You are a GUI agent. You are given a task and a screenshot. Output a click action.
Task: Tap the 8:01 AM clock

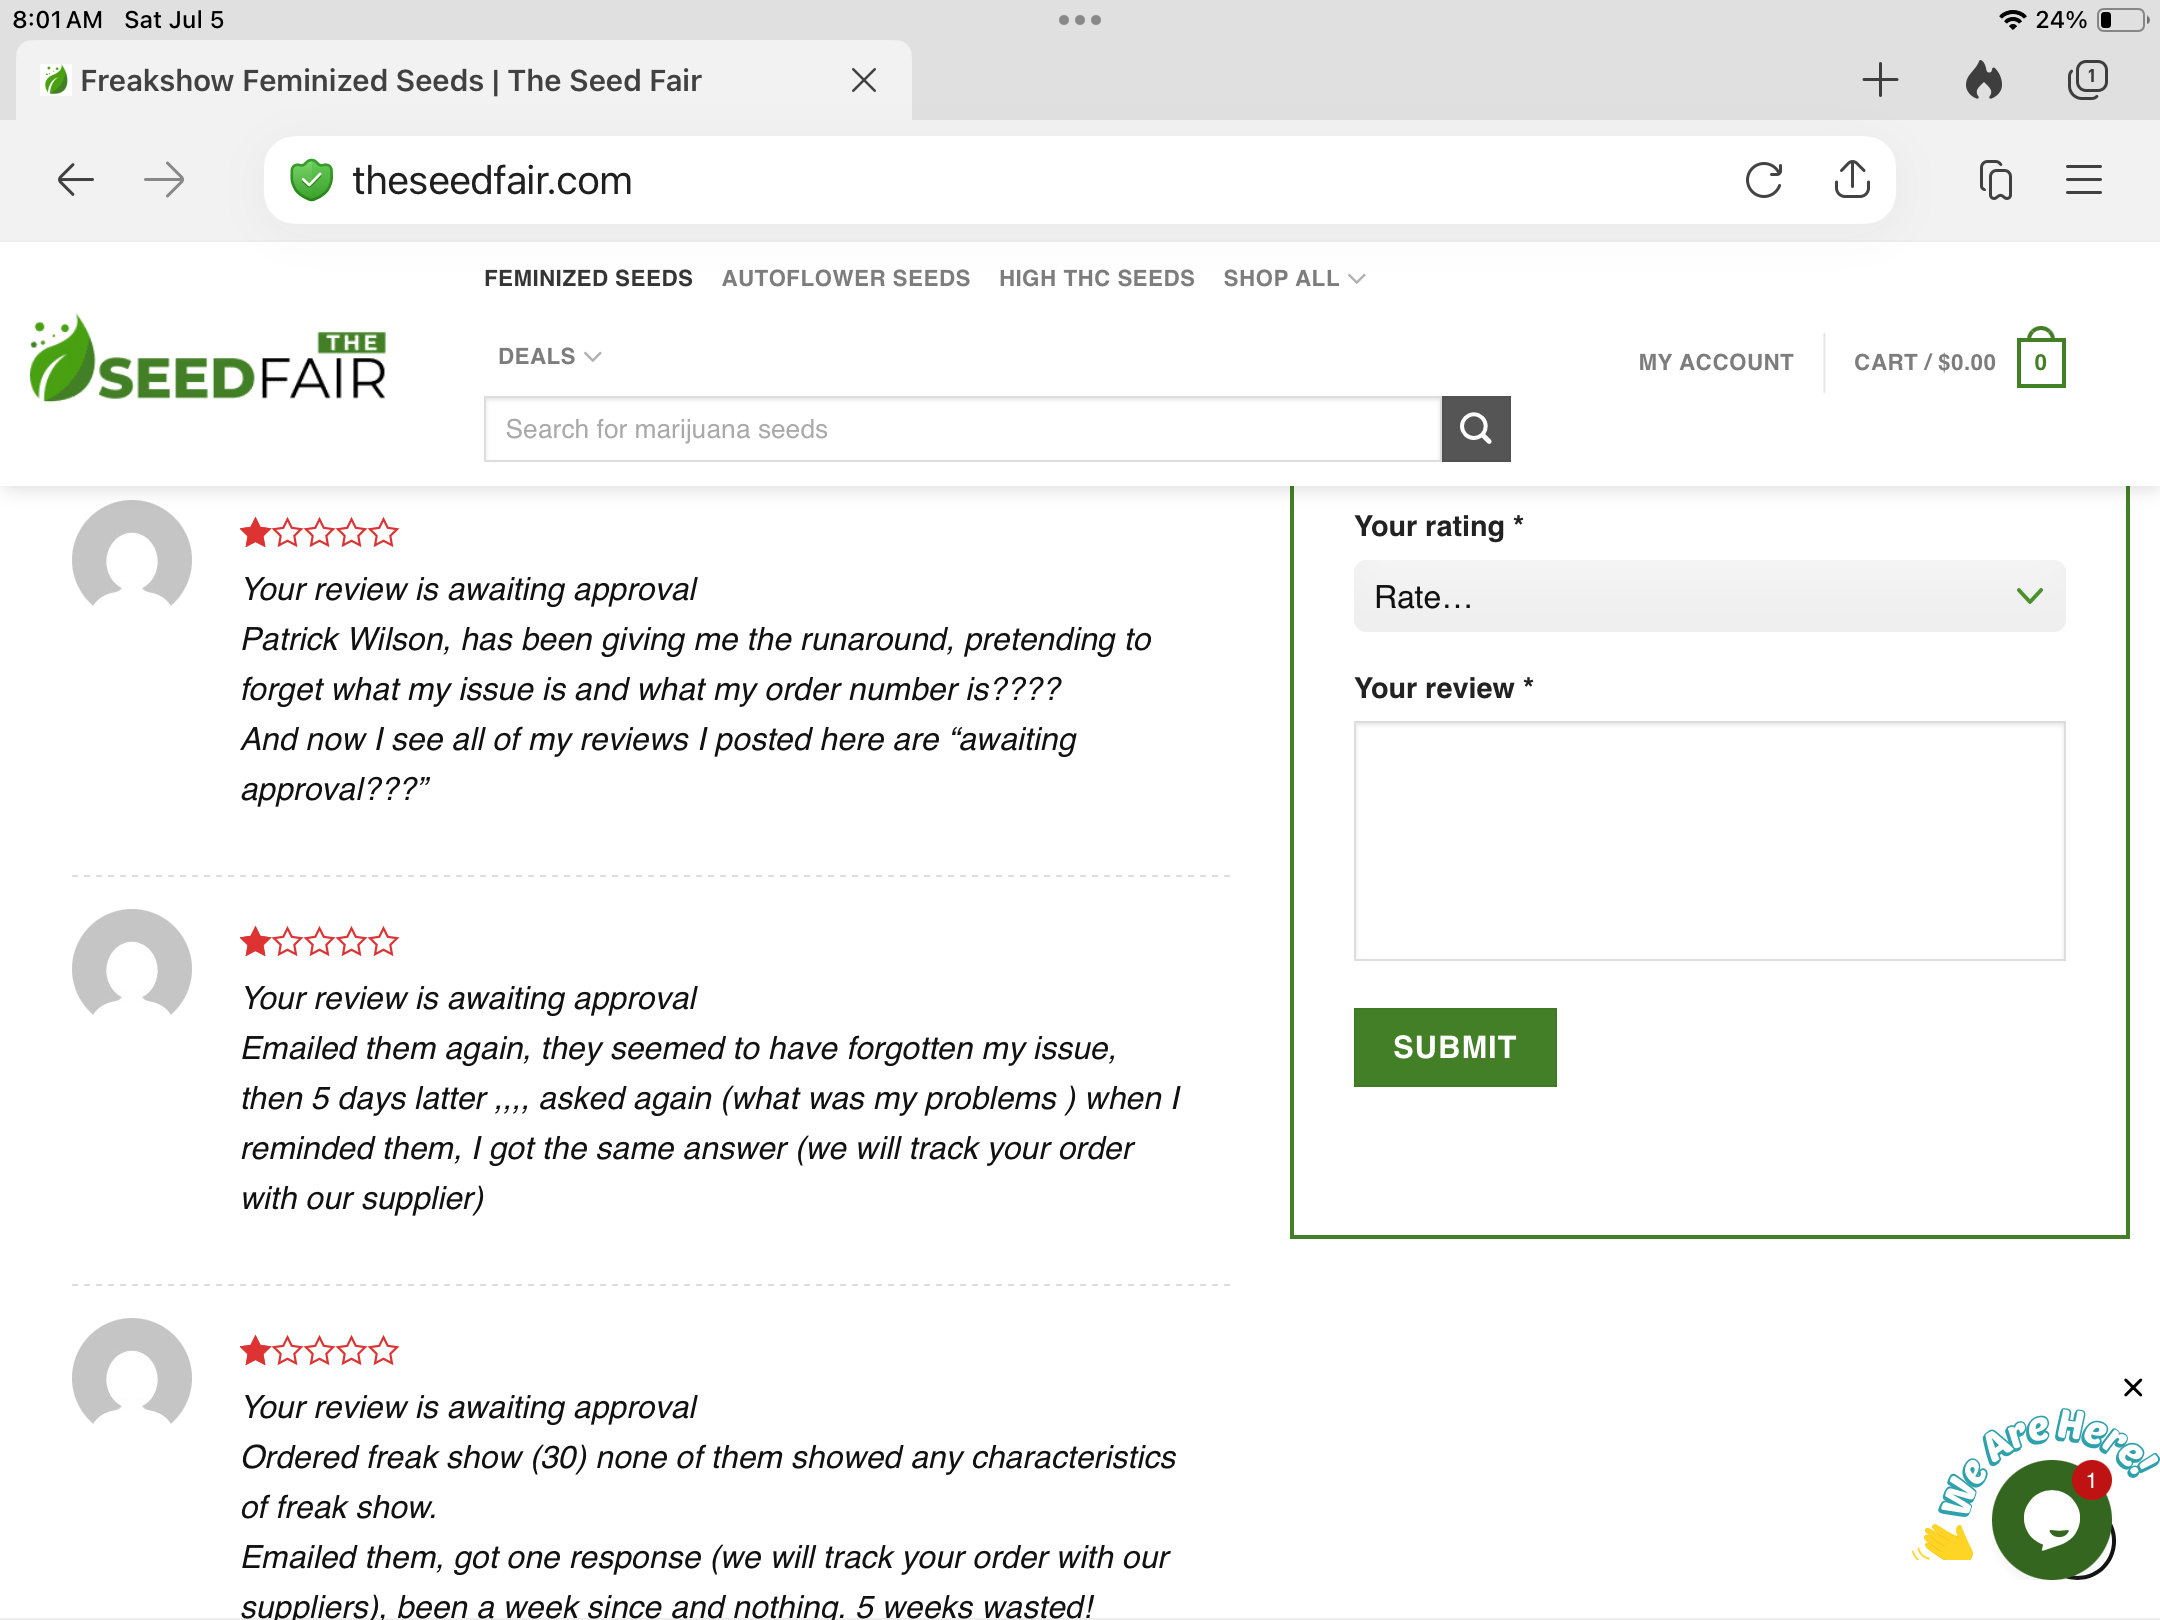58,20
